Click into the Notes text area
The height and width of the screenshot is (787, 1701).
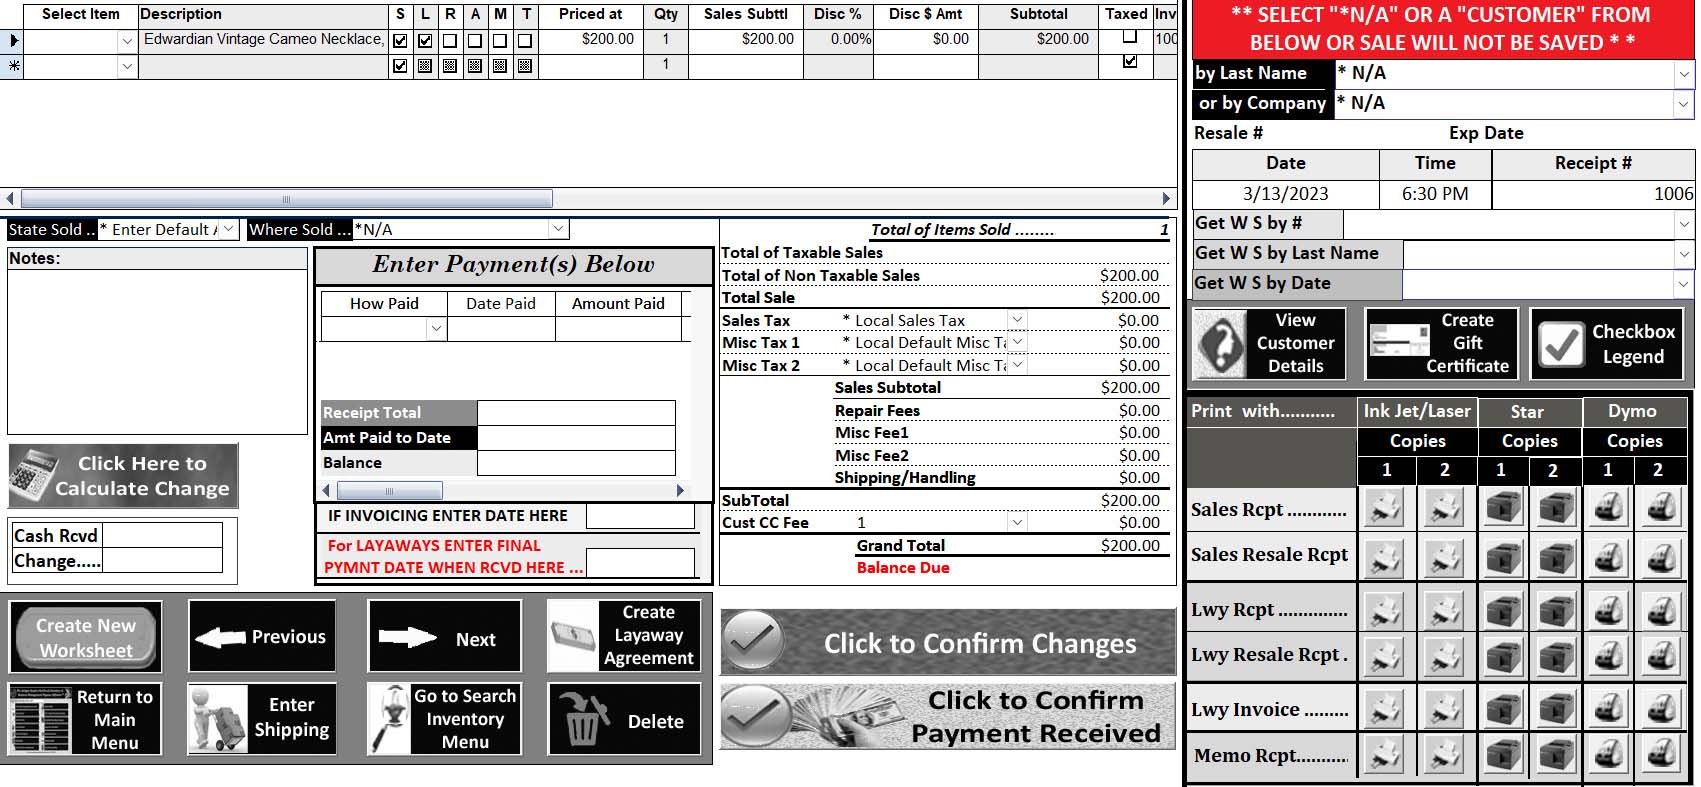[x=157, y=351]
